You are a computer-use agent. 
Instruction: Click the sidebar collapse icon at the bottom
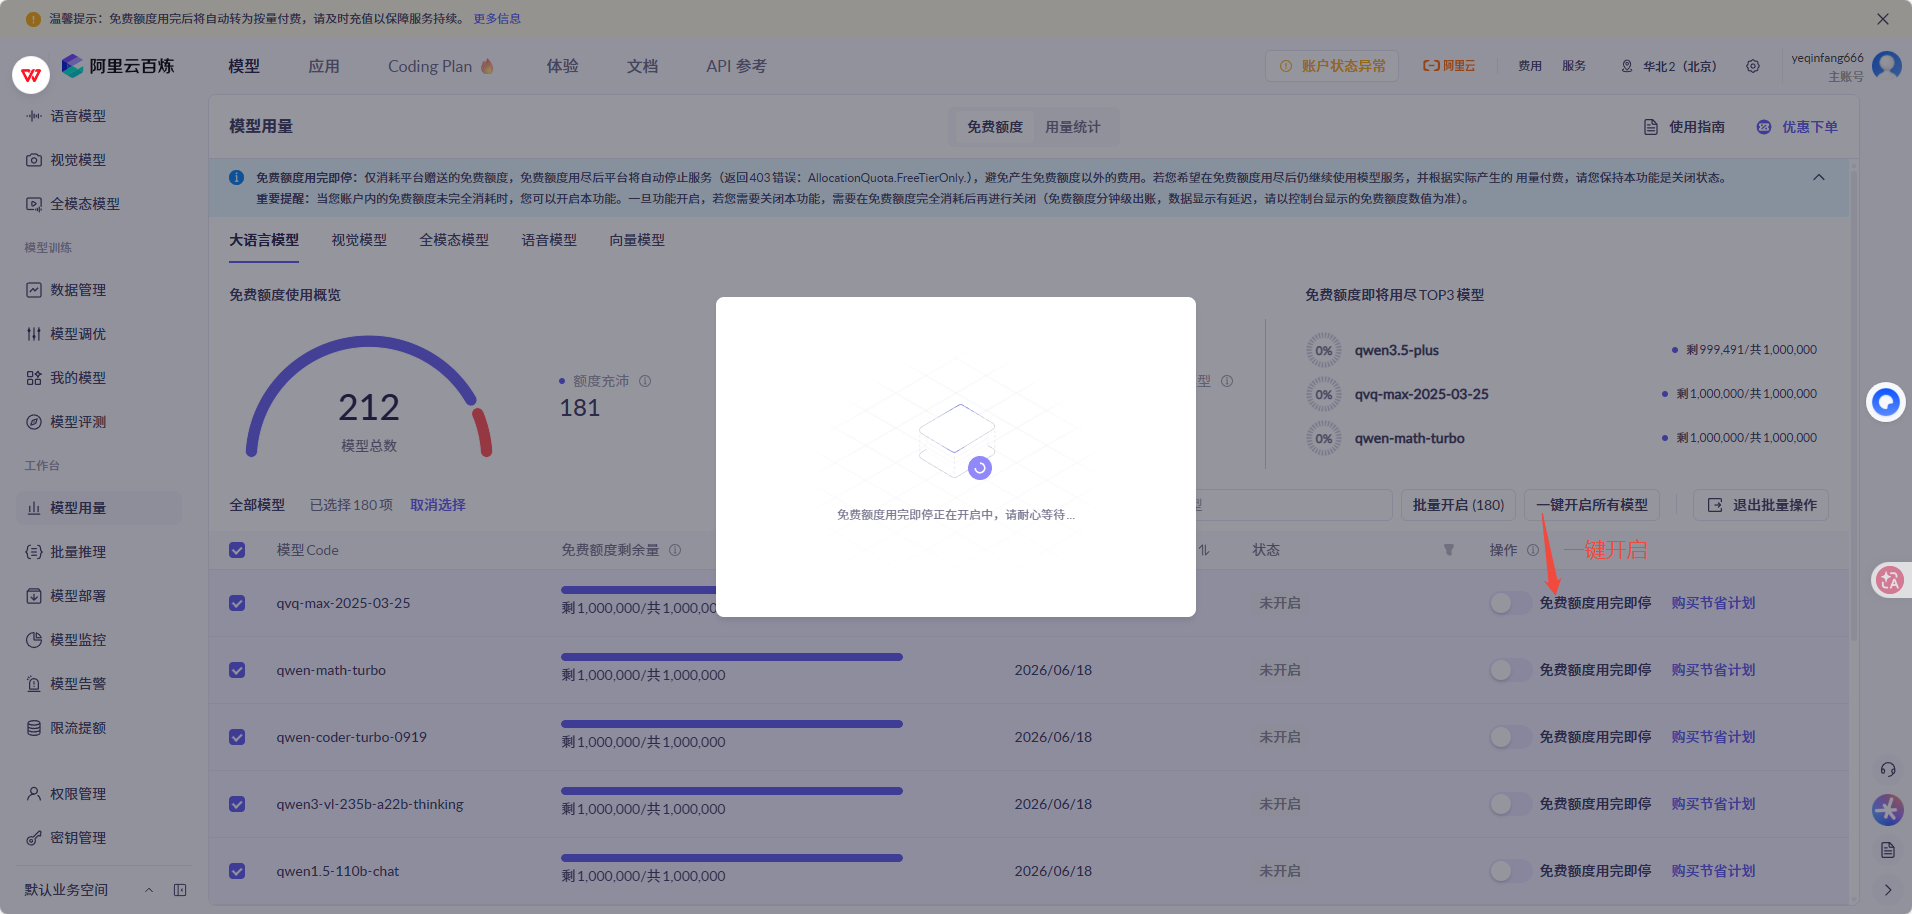pyautogui.click(x=180, y=890)
